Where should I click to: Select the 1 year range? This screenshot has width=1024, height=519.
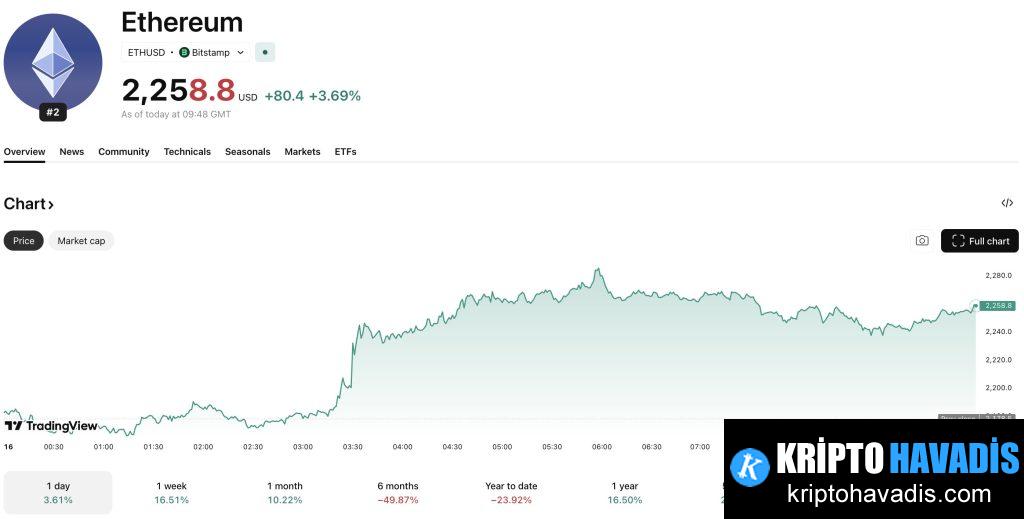[625, 493]
